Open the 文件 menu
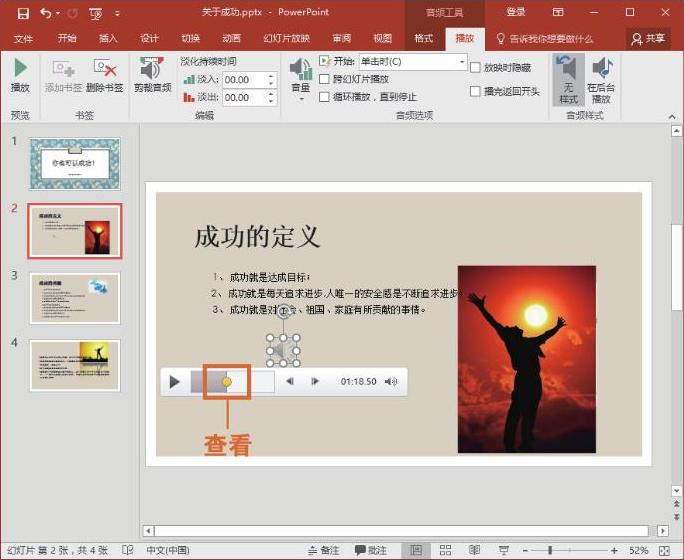 pos(23,39)
